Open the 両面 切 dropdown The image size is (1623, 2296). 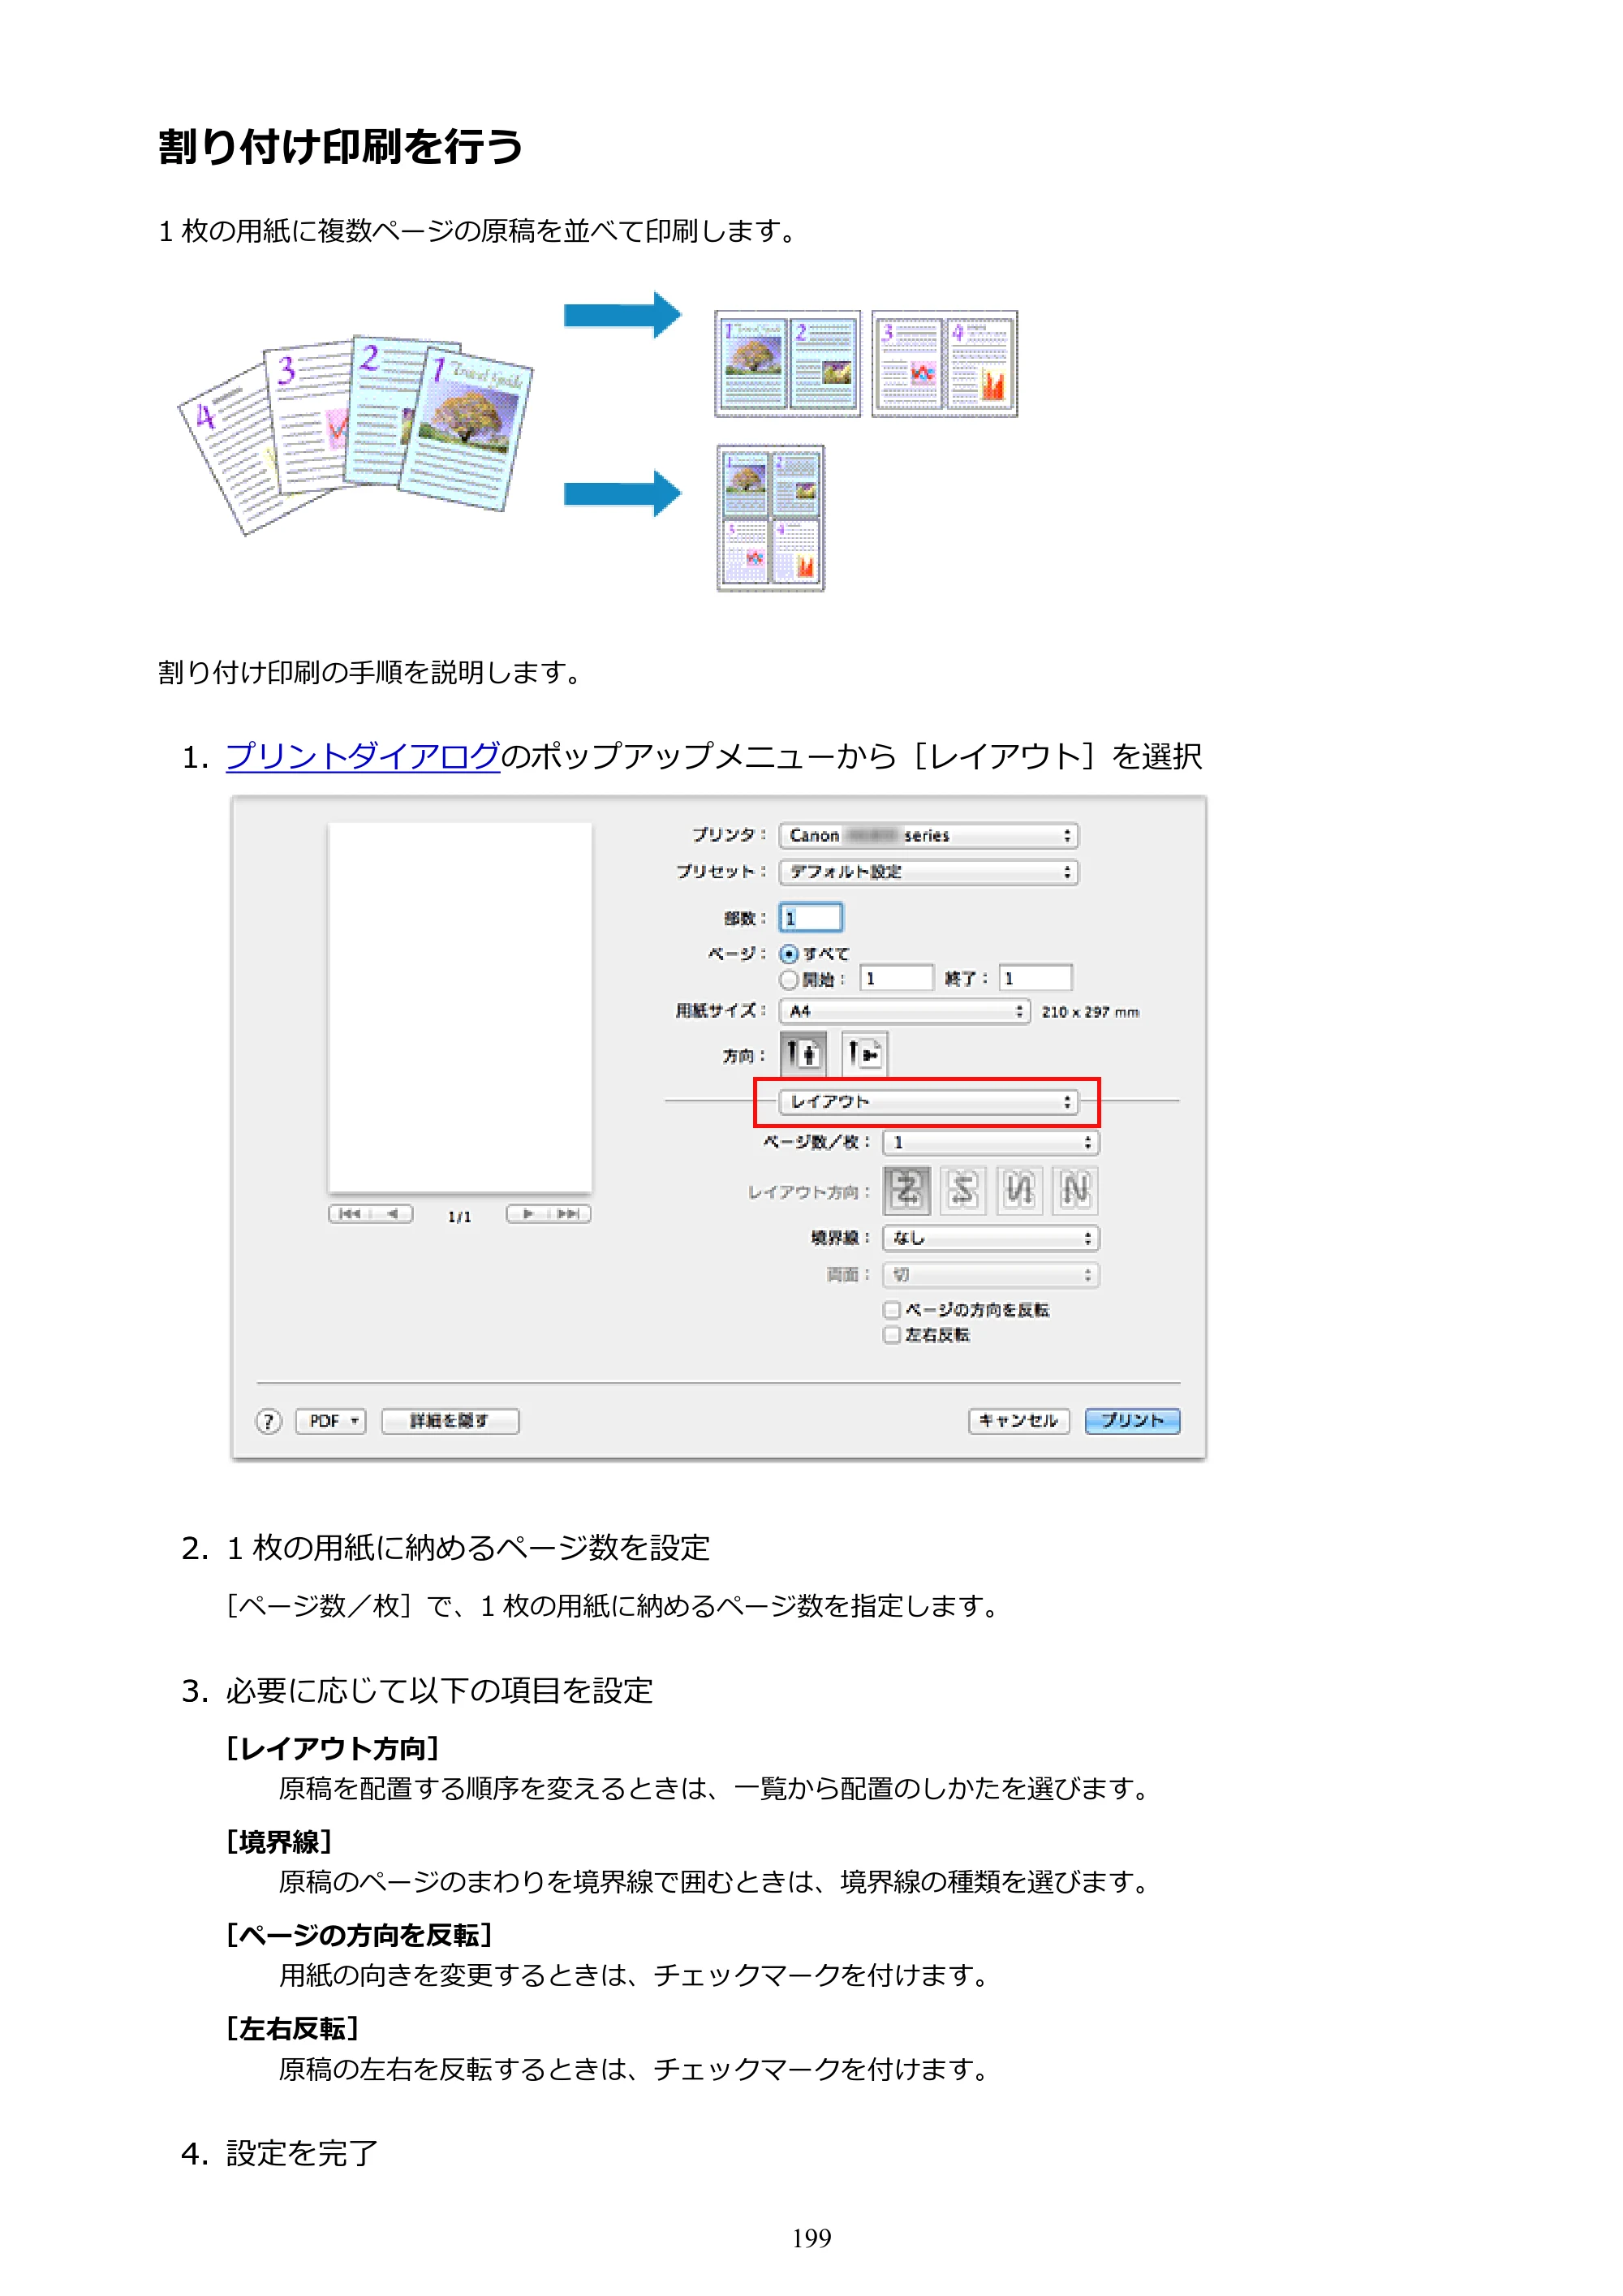991,1275
